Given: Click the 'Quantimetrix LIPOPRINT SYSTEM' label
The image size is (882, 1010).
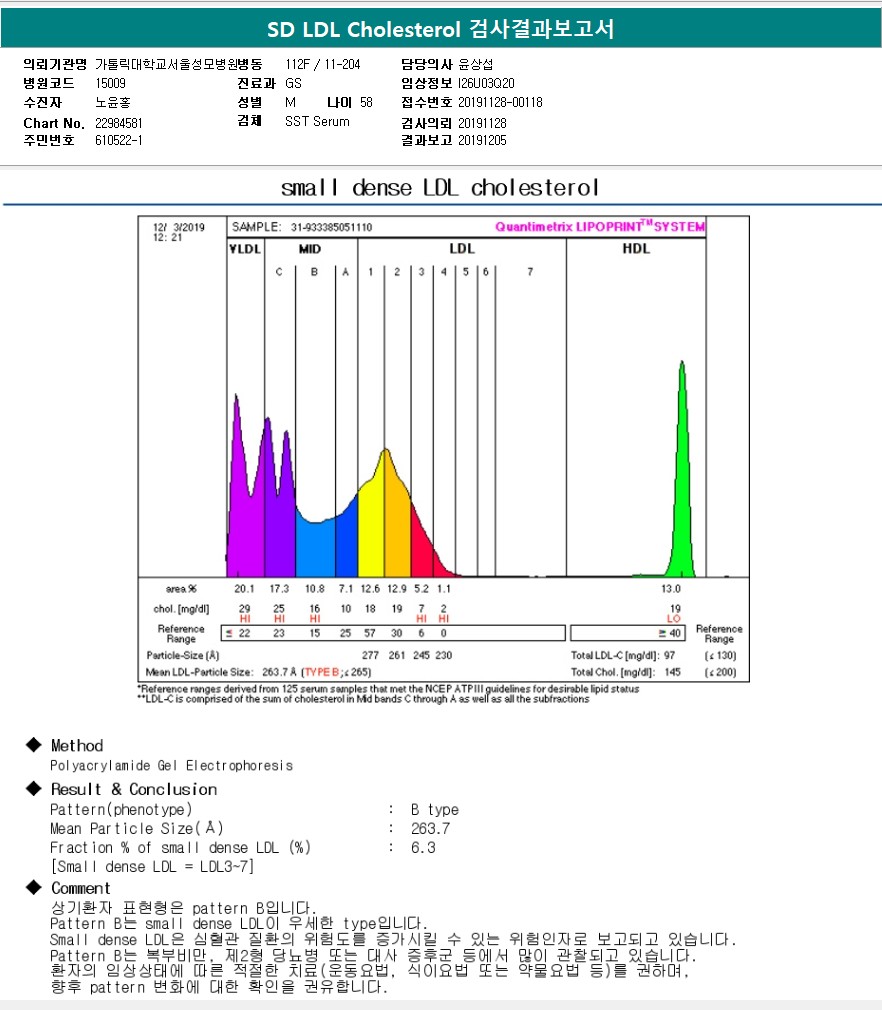Looking at the screenshot, I should pyautogui.click(x=600, y=226).
